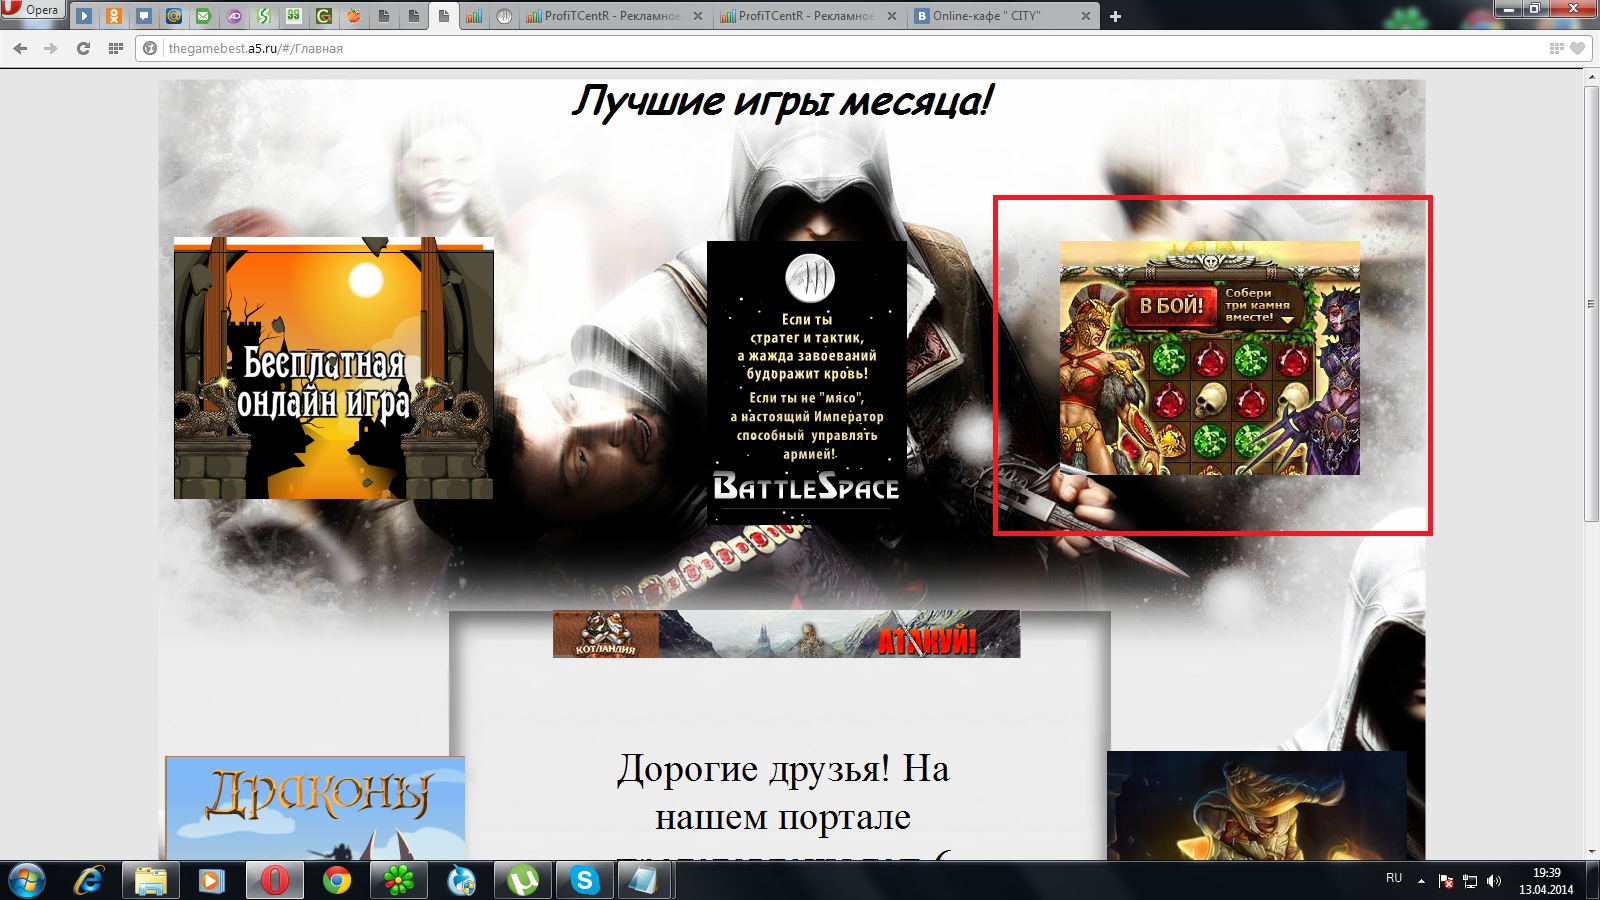Close the Online-кафе CITY tab
Screen dimensions: 1600x900
pos(1086,16)
